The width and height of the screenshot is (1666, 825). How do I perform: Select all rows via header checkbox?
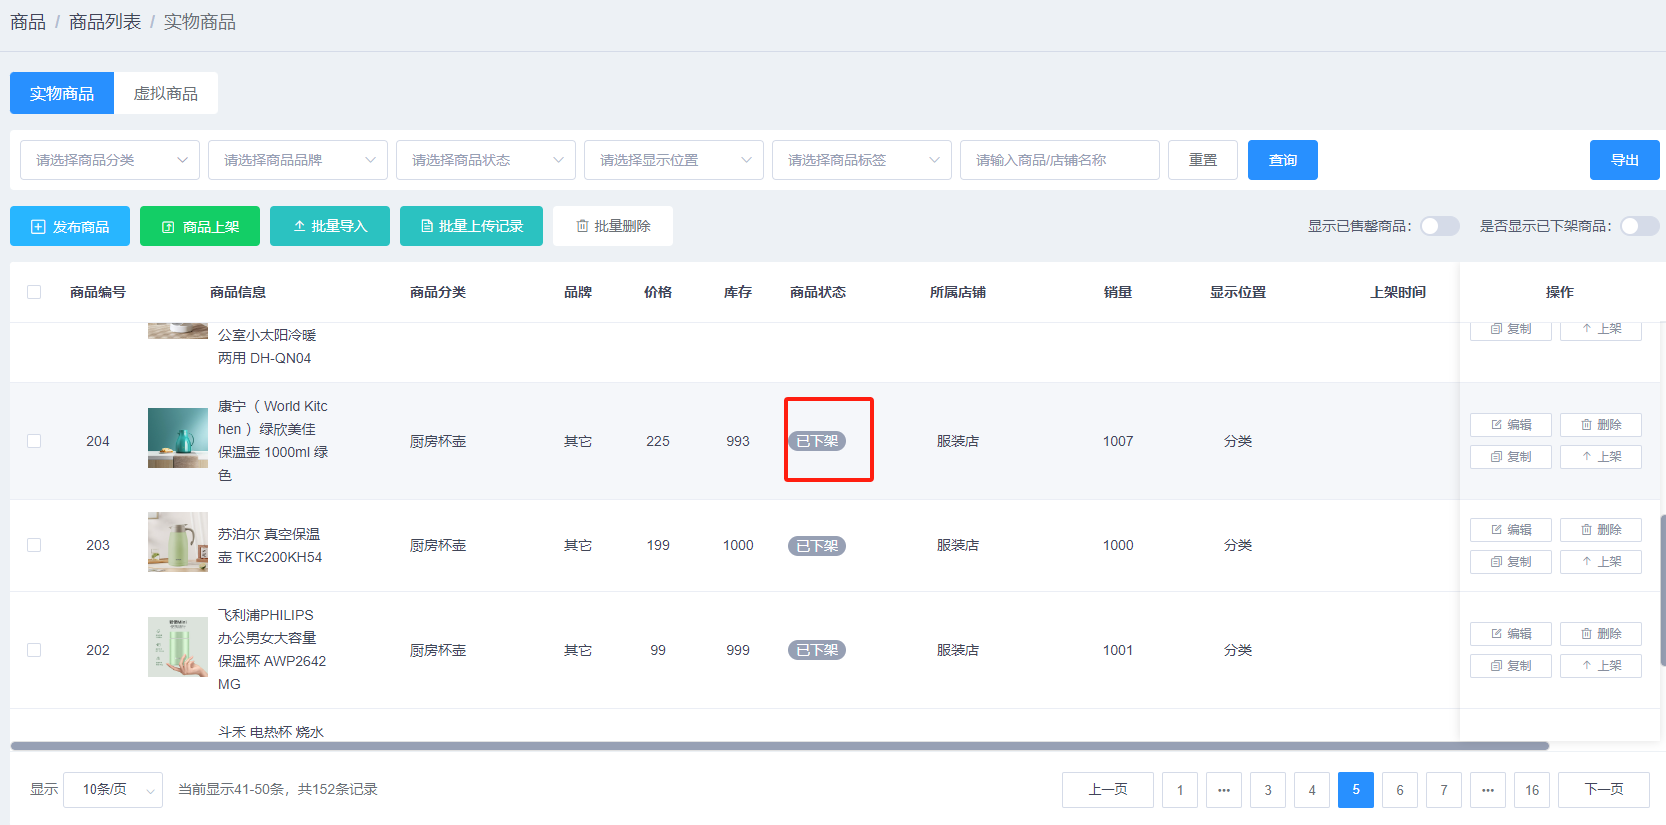[x=34, y=292]
